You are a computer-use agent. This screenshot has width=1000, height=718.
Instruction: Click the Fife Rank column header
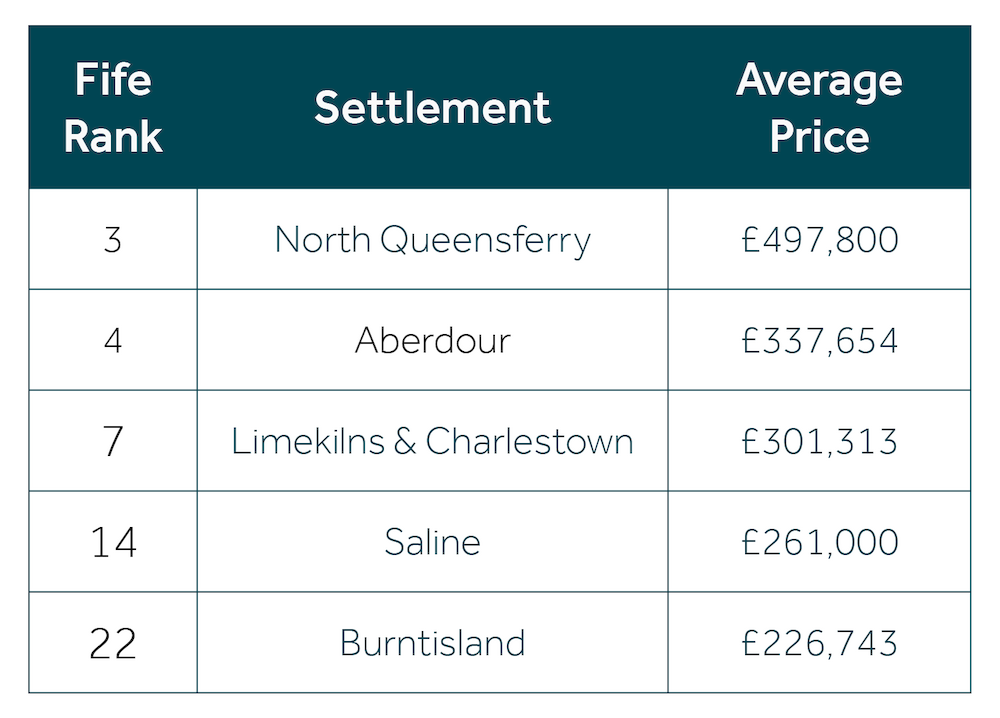click(113, 107)
